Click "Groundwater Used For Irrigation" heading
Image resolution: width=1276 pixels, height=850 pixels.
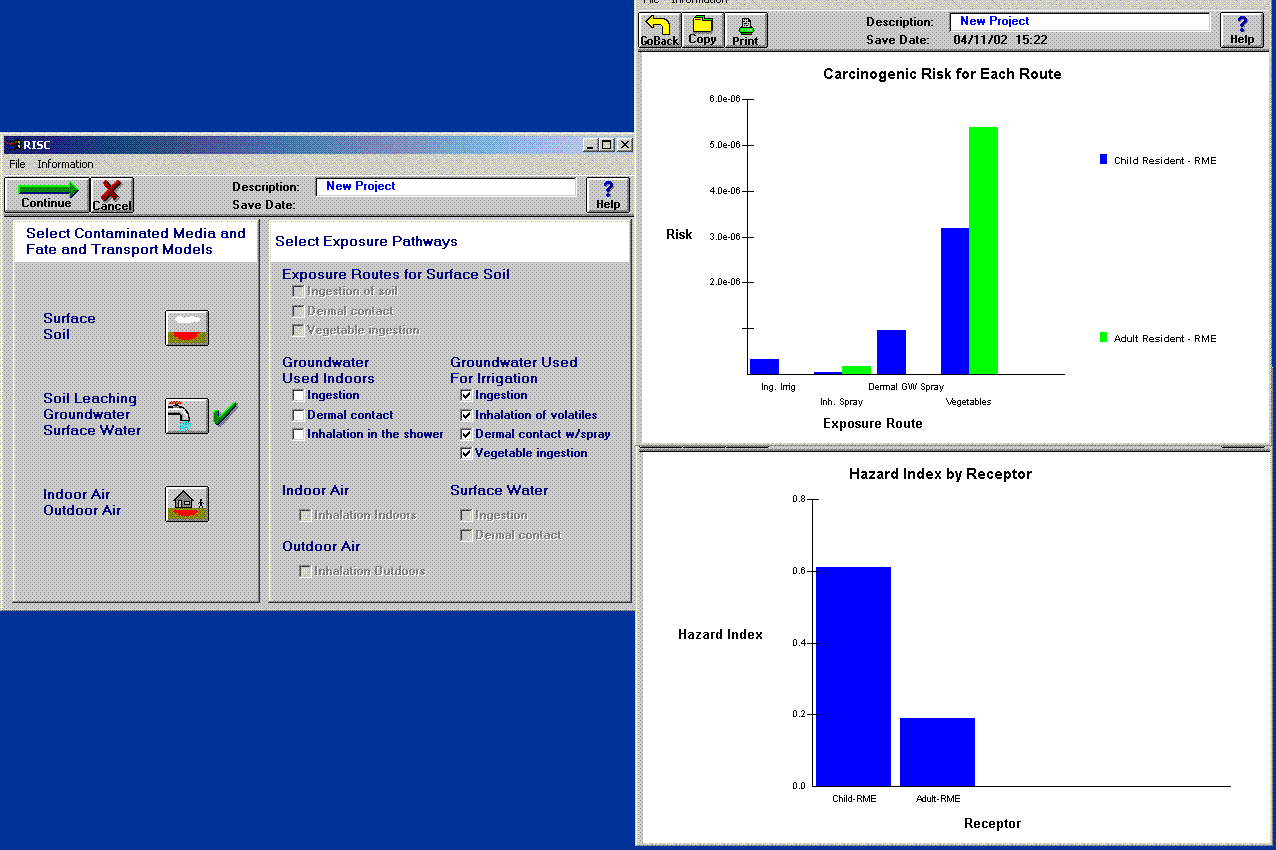[x=514, y=370]
